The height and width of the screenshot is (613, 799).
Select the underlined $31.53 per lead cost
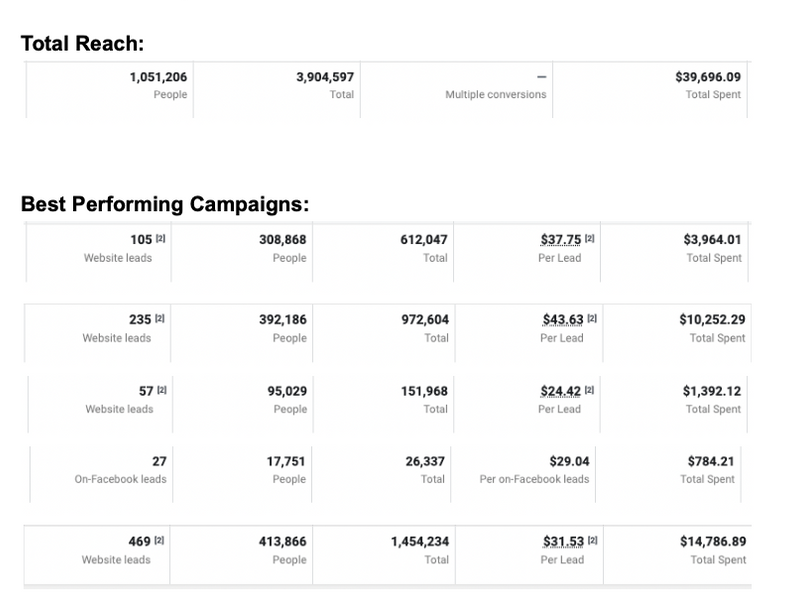pos(561,542)
